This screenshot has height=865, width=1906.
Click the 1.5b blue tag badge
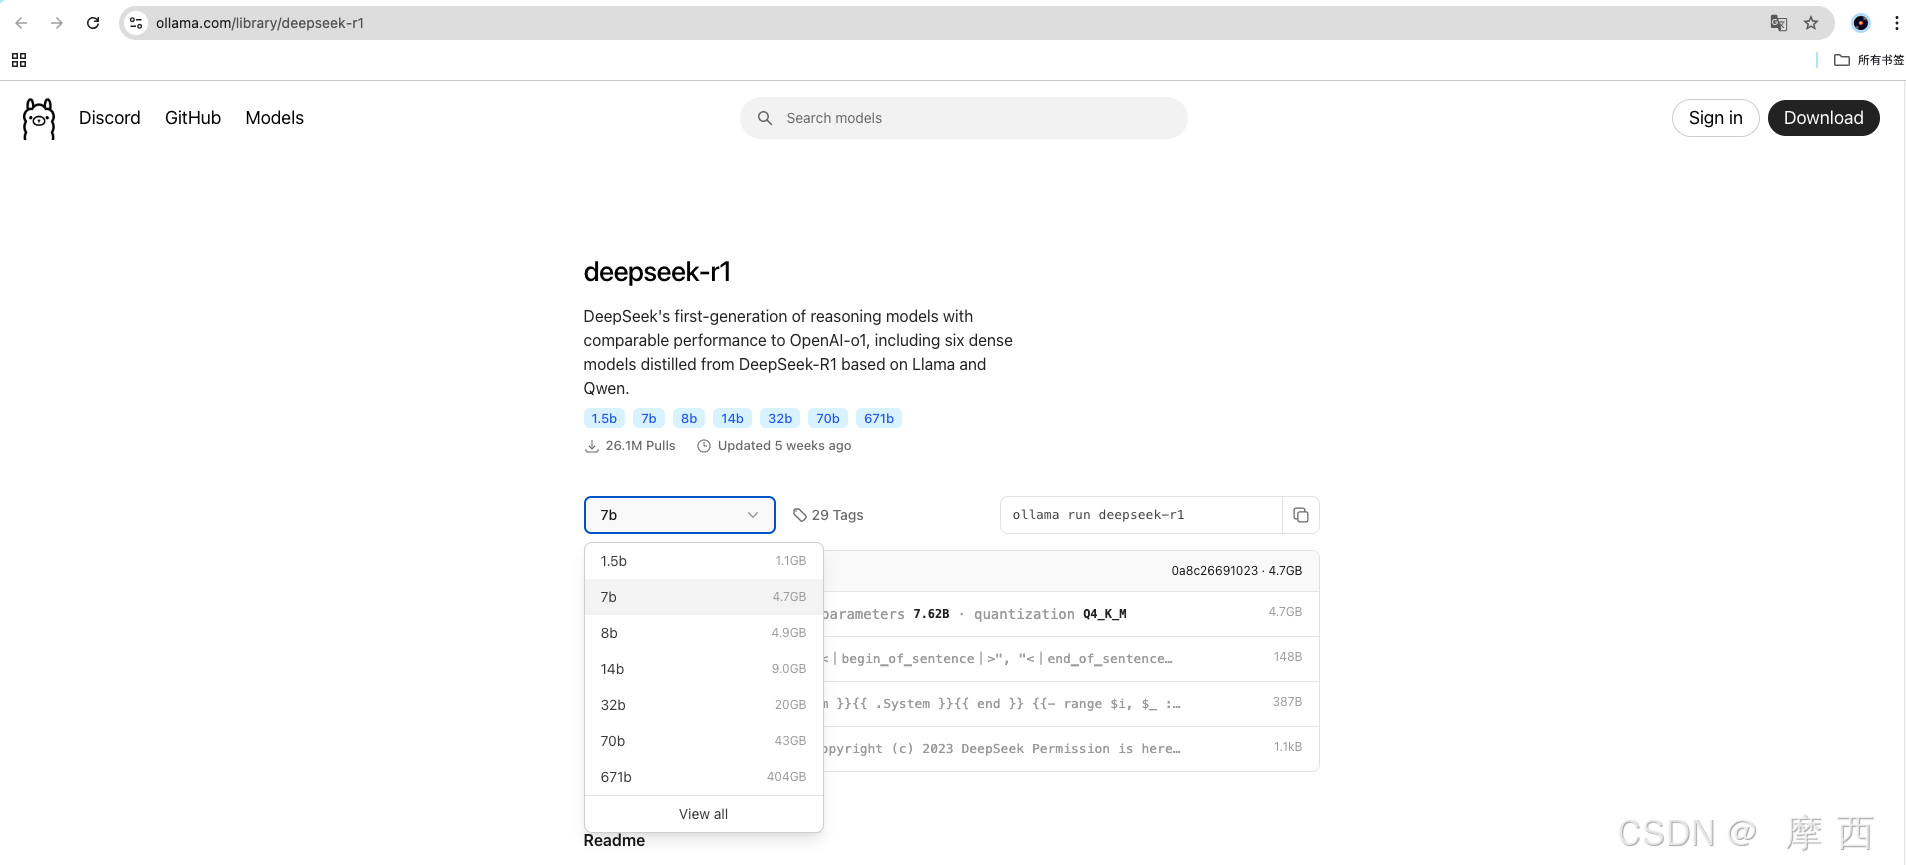(604, 419)
